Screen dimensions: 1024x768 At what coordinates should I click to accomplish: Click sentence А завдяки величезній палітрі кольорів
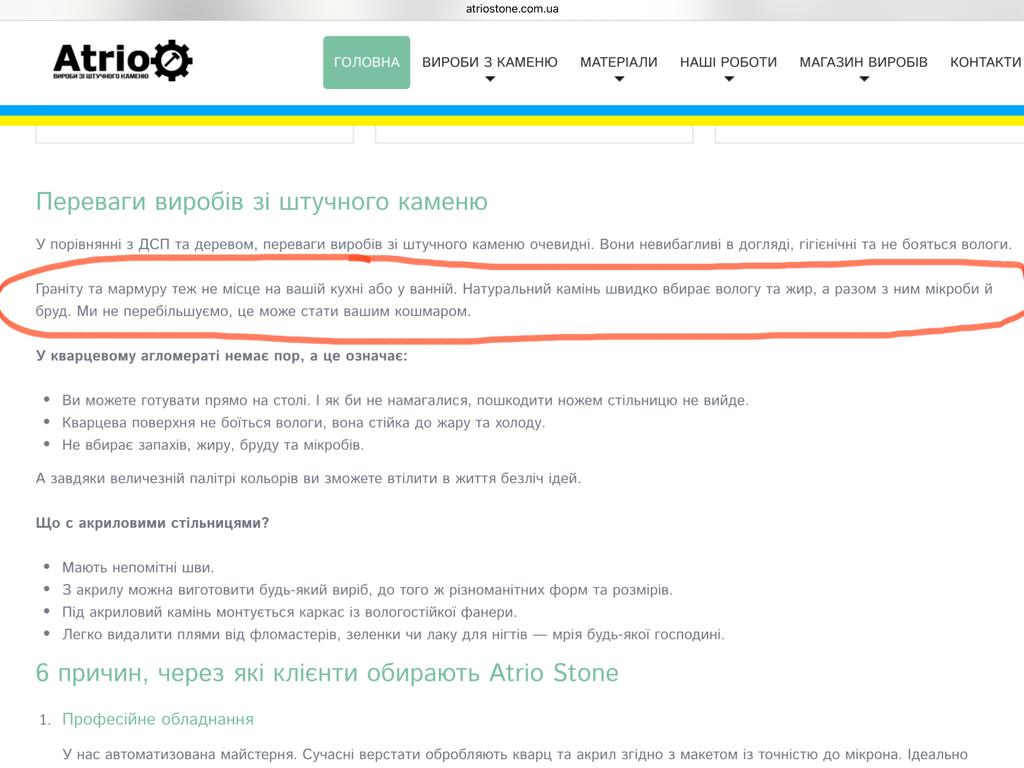pyautogui.click(x=308, y=479)
